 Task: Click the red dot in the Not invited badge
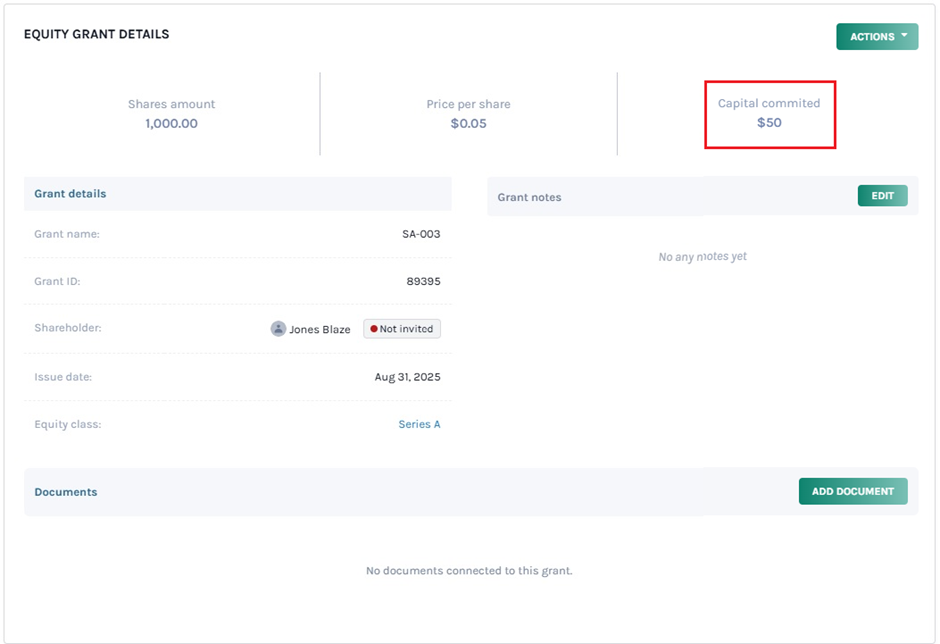(x=374, y=329)
